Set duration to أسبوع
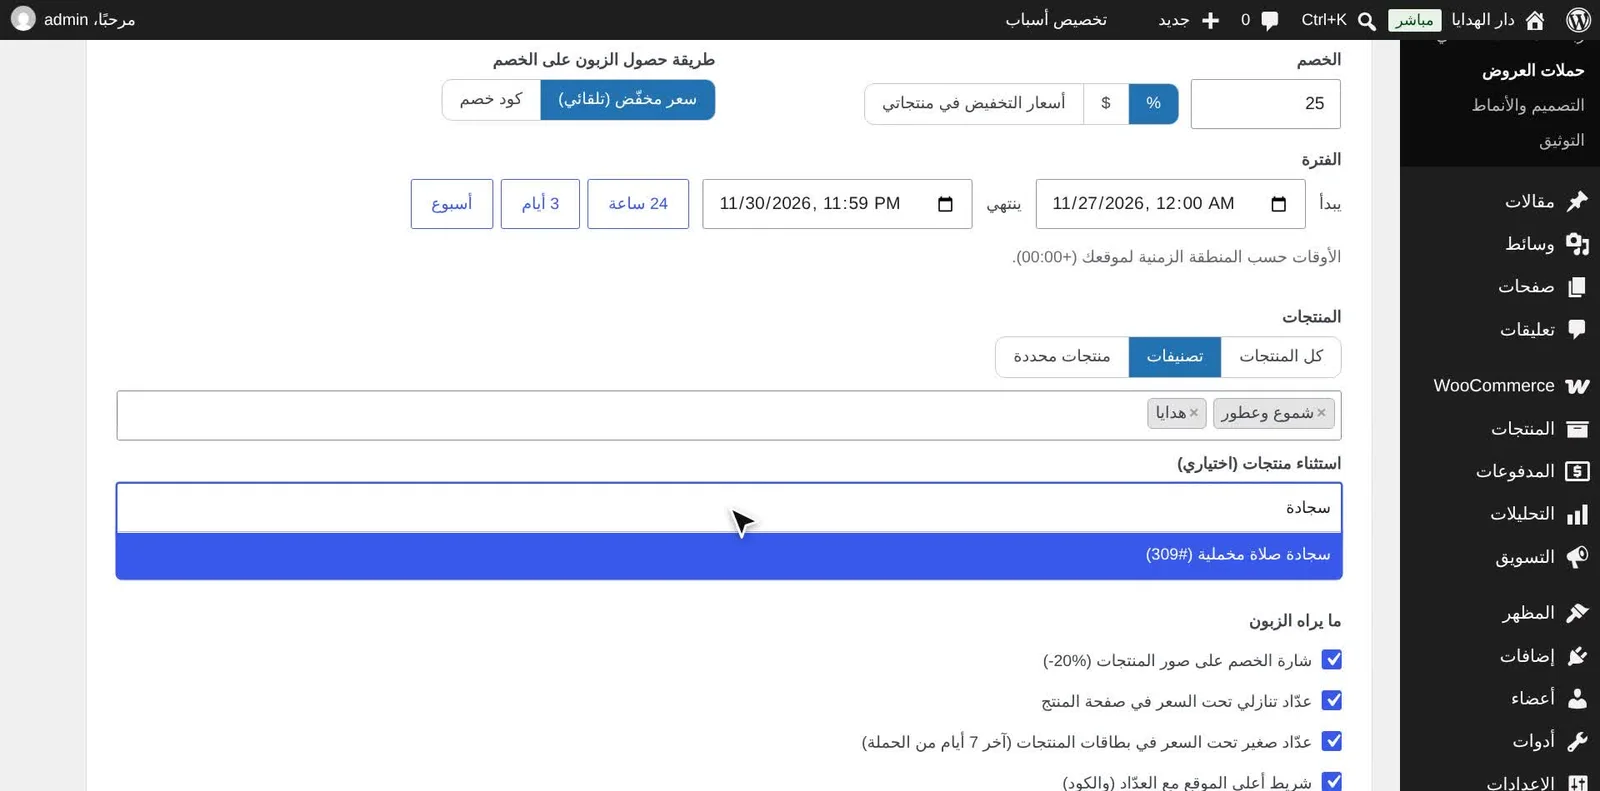 coord(452,204)
